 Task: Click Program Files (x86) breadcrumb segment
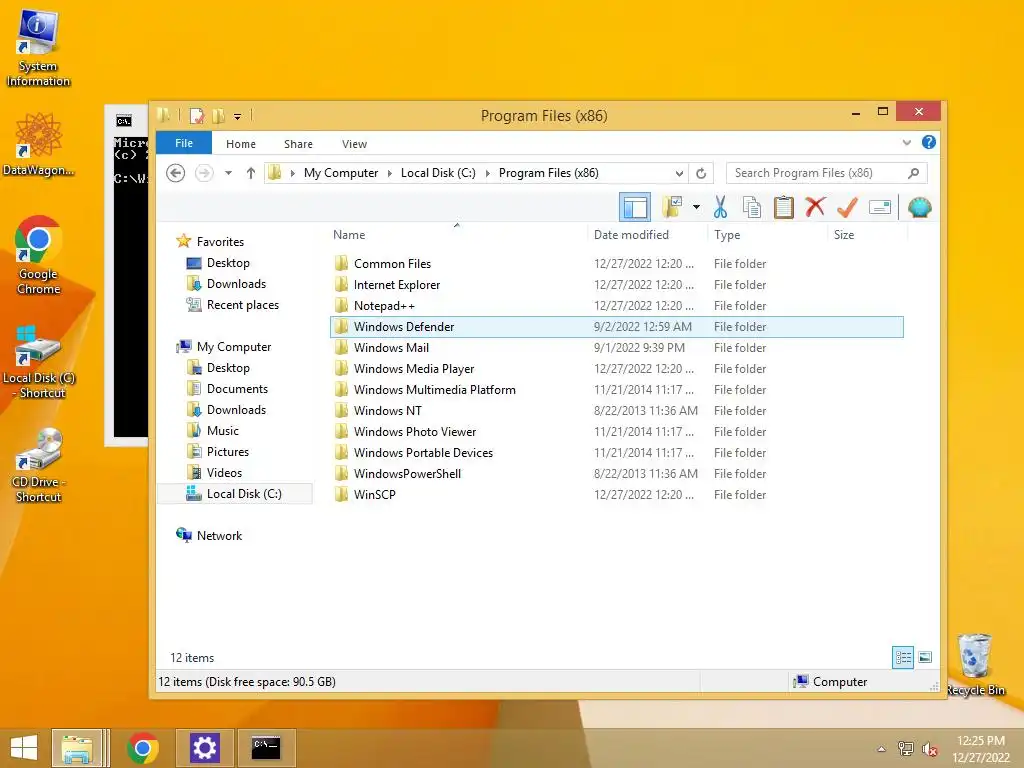coord(549,173)
